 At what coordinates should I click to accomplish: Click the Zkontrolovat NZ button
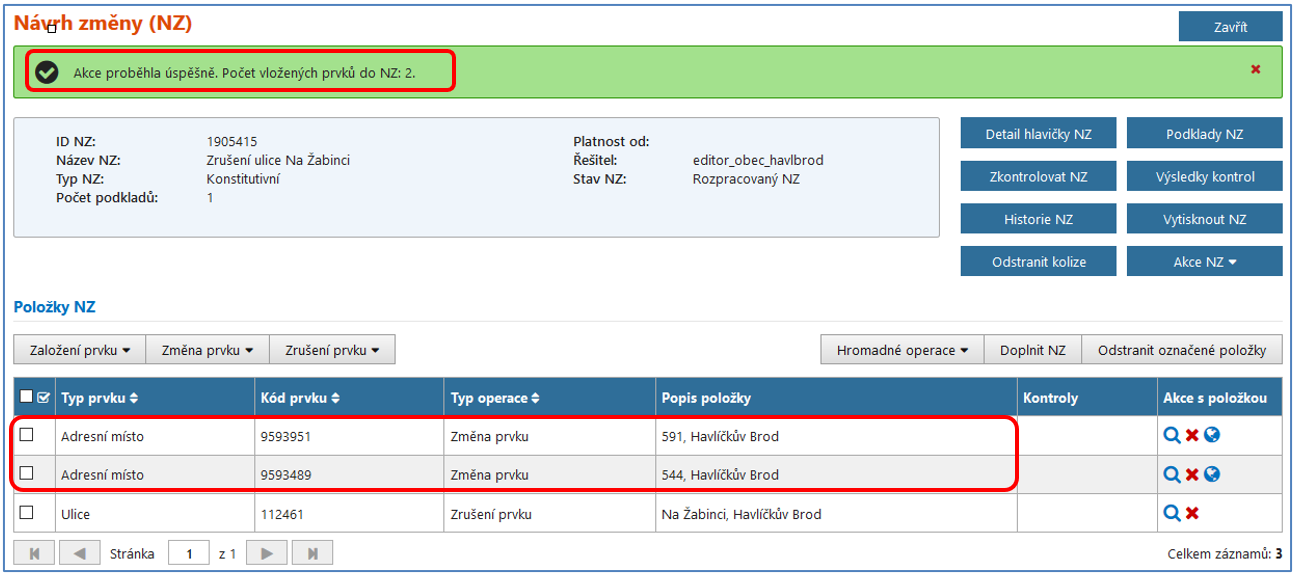tap(1038, 177)
